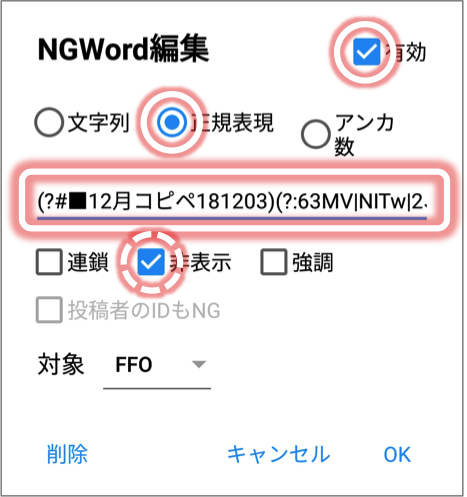The width and height of the screenshot is (467, 497).
Task: Choose the アンカ数 radio option
Action: [315, 134]
